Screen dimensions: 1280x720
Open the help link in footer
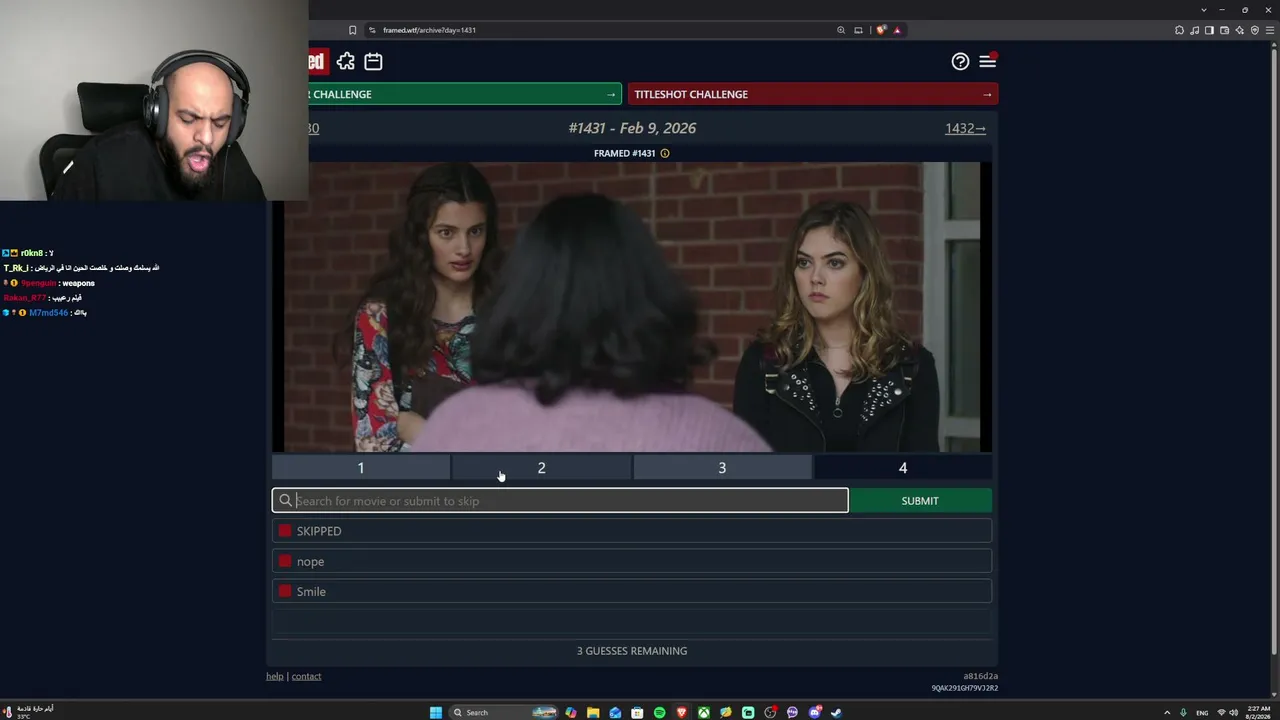point(275,677)
